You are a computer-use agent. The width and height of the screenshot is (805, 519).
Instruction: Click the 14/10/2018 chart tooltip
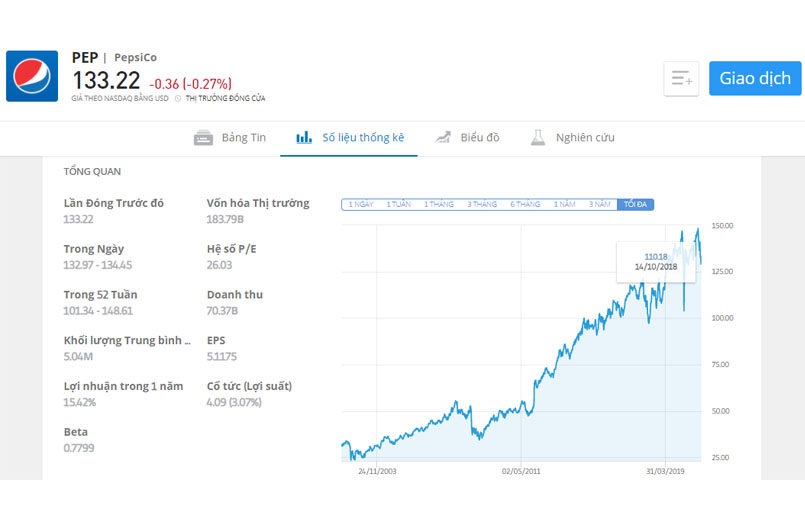pos(656,262)
